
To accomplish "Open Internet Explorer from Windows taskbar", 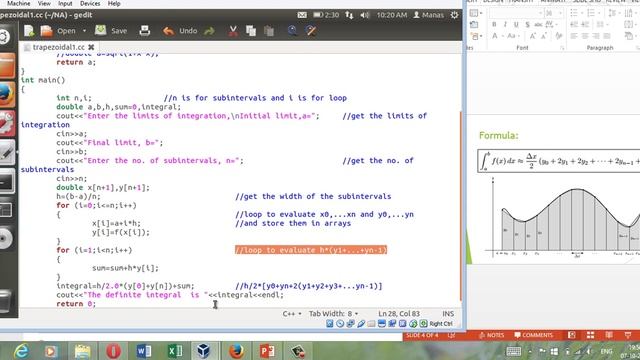I will pos(20,351).
